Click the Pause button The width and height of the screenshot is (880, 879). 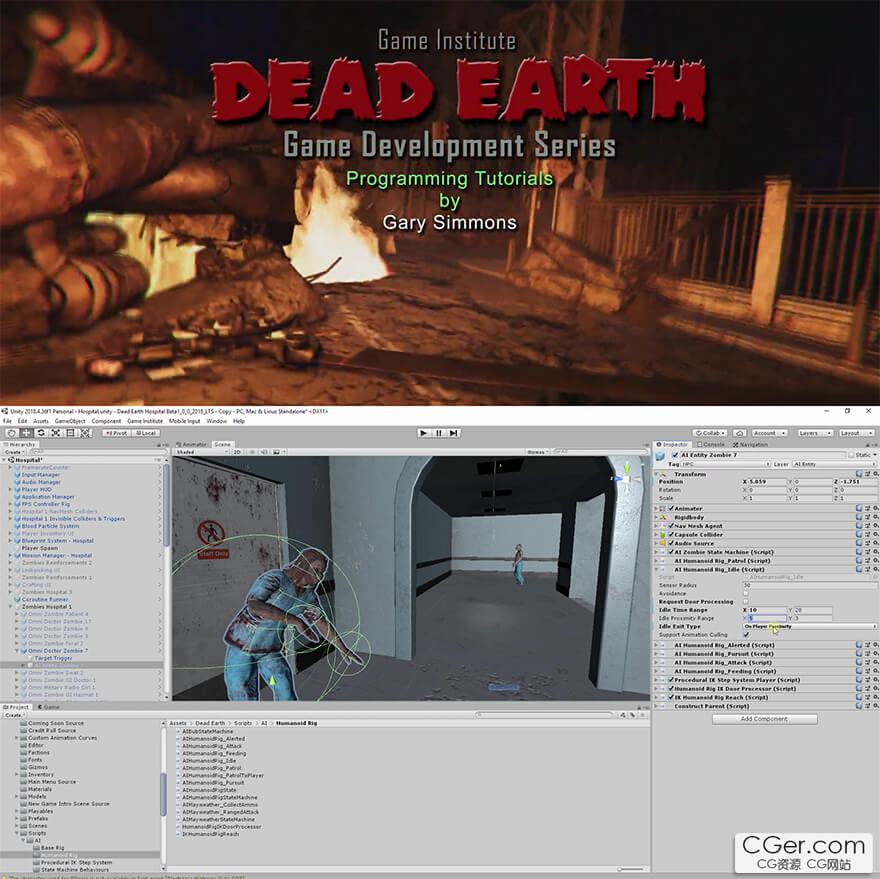439,433
